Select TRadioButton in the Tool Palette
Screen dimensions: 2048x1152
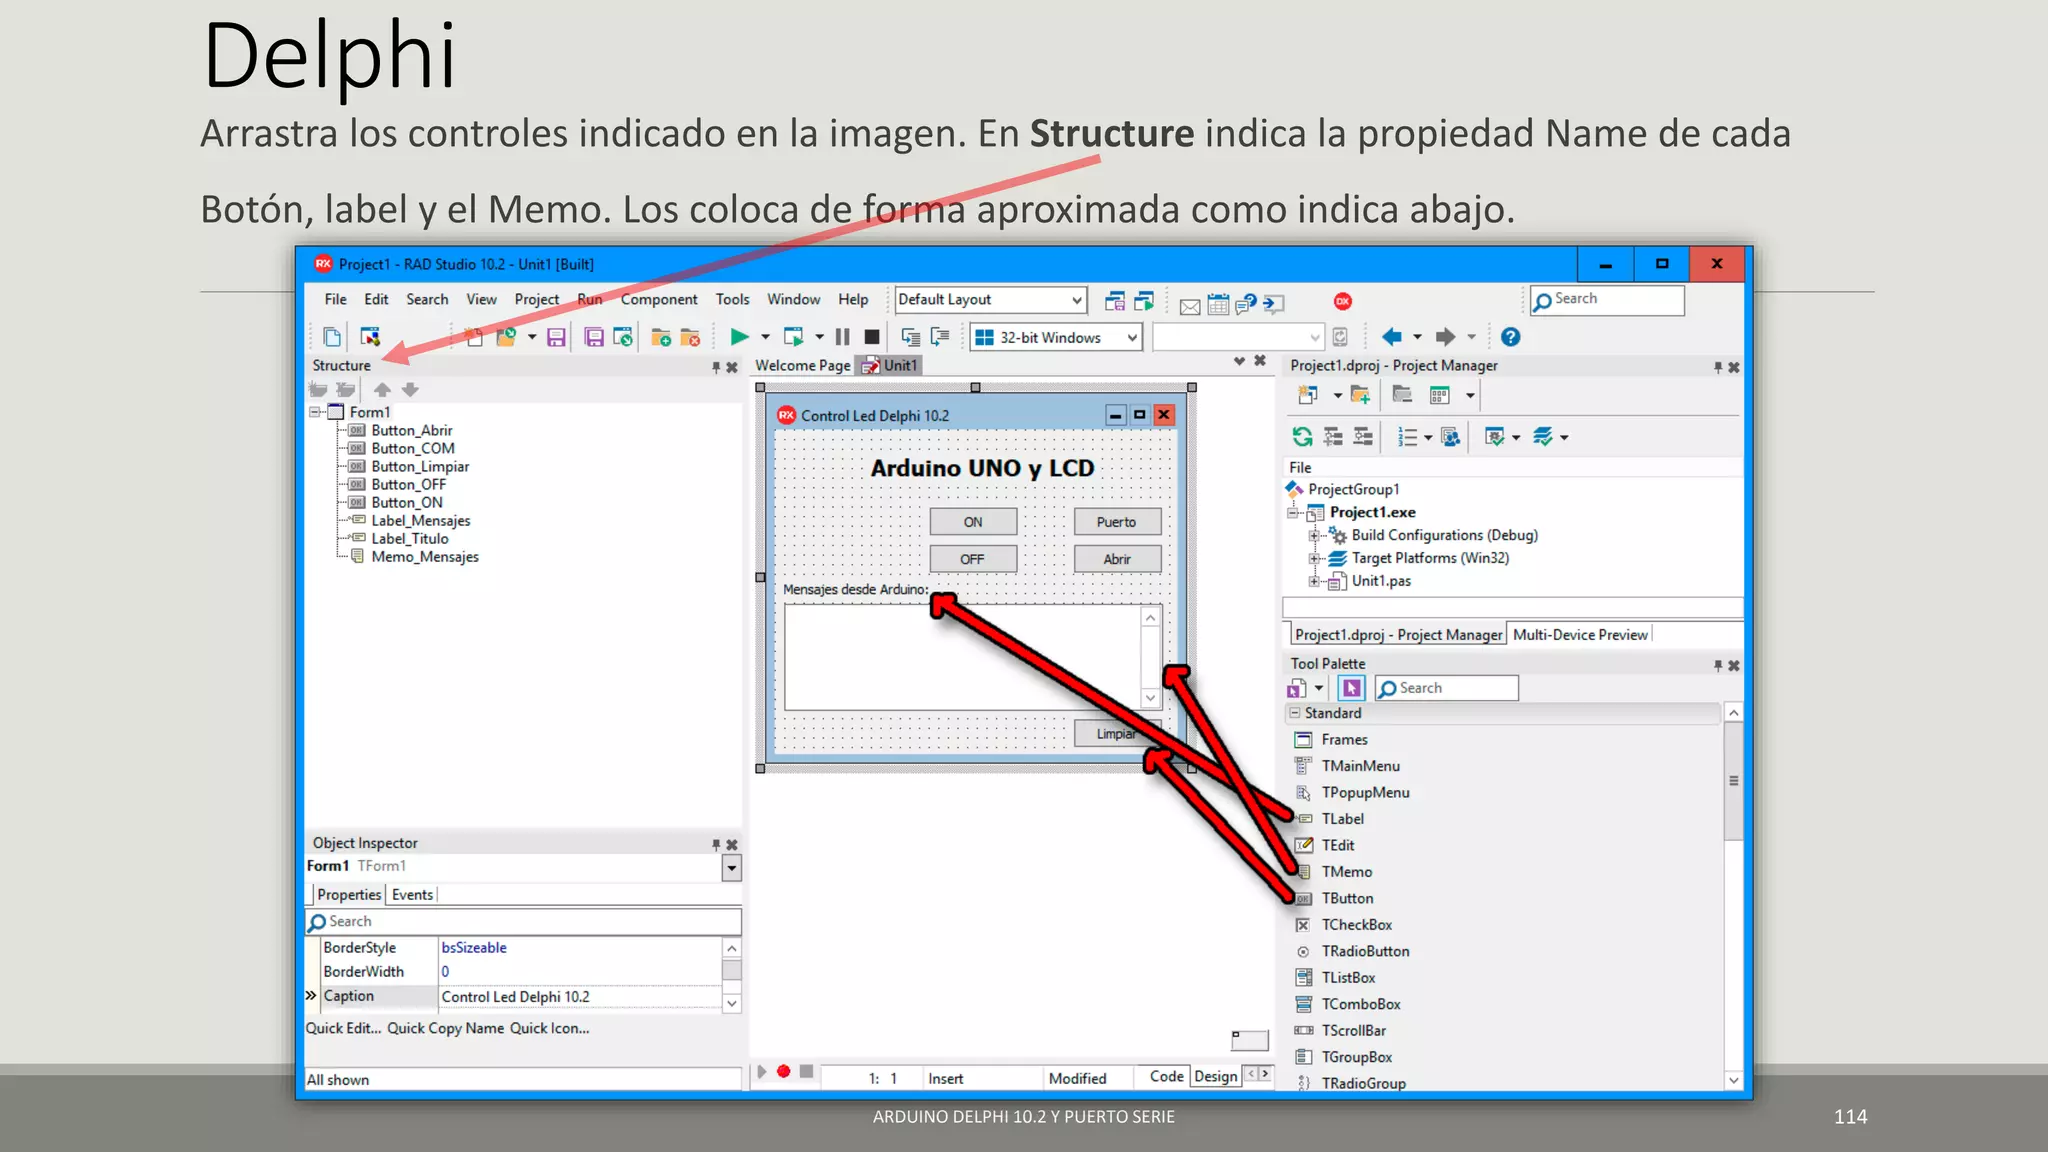click(1365, 951)
